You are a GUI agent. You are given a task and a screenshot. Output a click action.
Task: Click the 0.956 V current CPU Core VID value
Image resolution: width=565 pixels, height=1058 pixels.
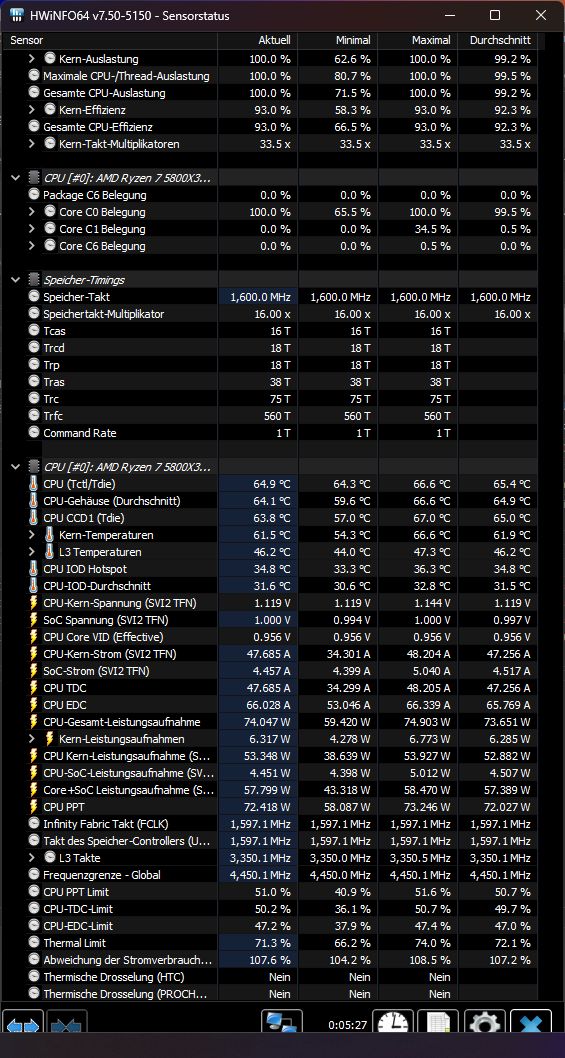point(272,636)
